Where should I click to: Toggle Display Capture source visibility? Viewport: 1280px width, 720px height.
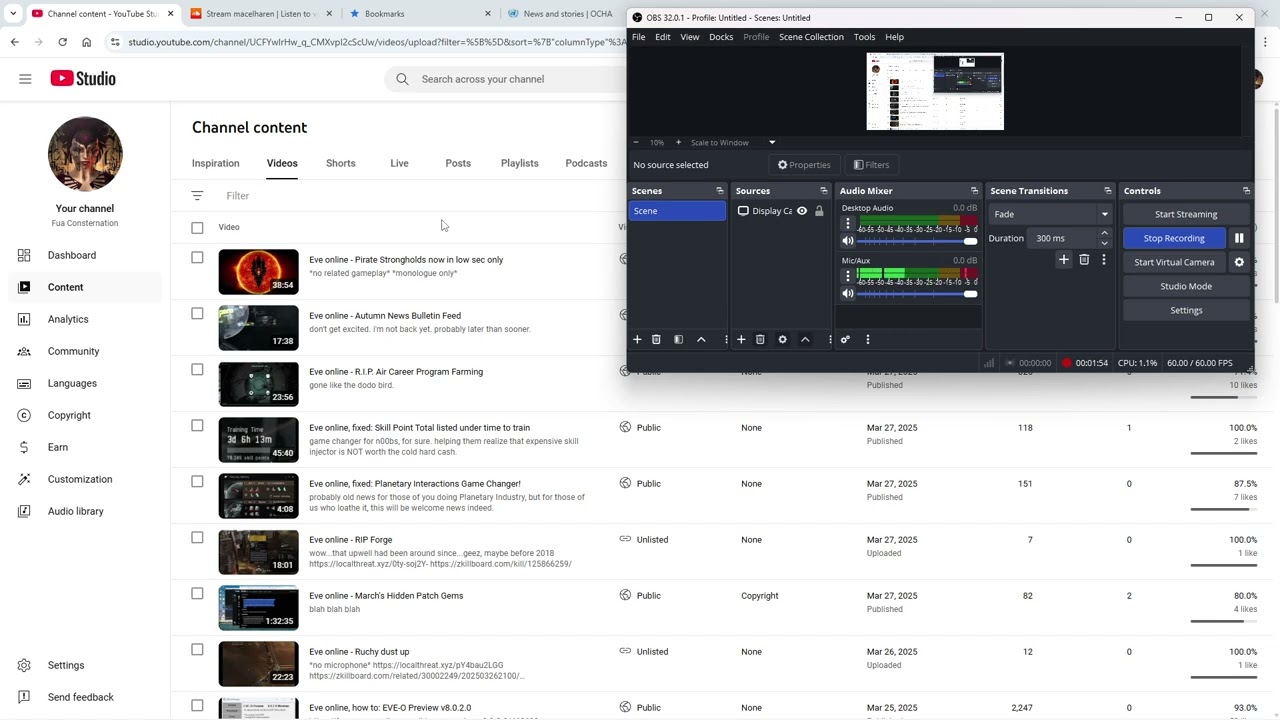[802, 211]
